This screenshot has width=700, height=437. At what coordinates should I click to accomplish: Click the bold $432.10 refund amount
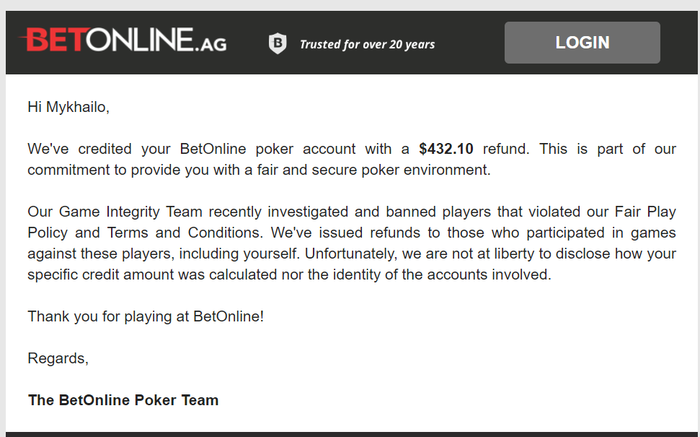[447, 149]
